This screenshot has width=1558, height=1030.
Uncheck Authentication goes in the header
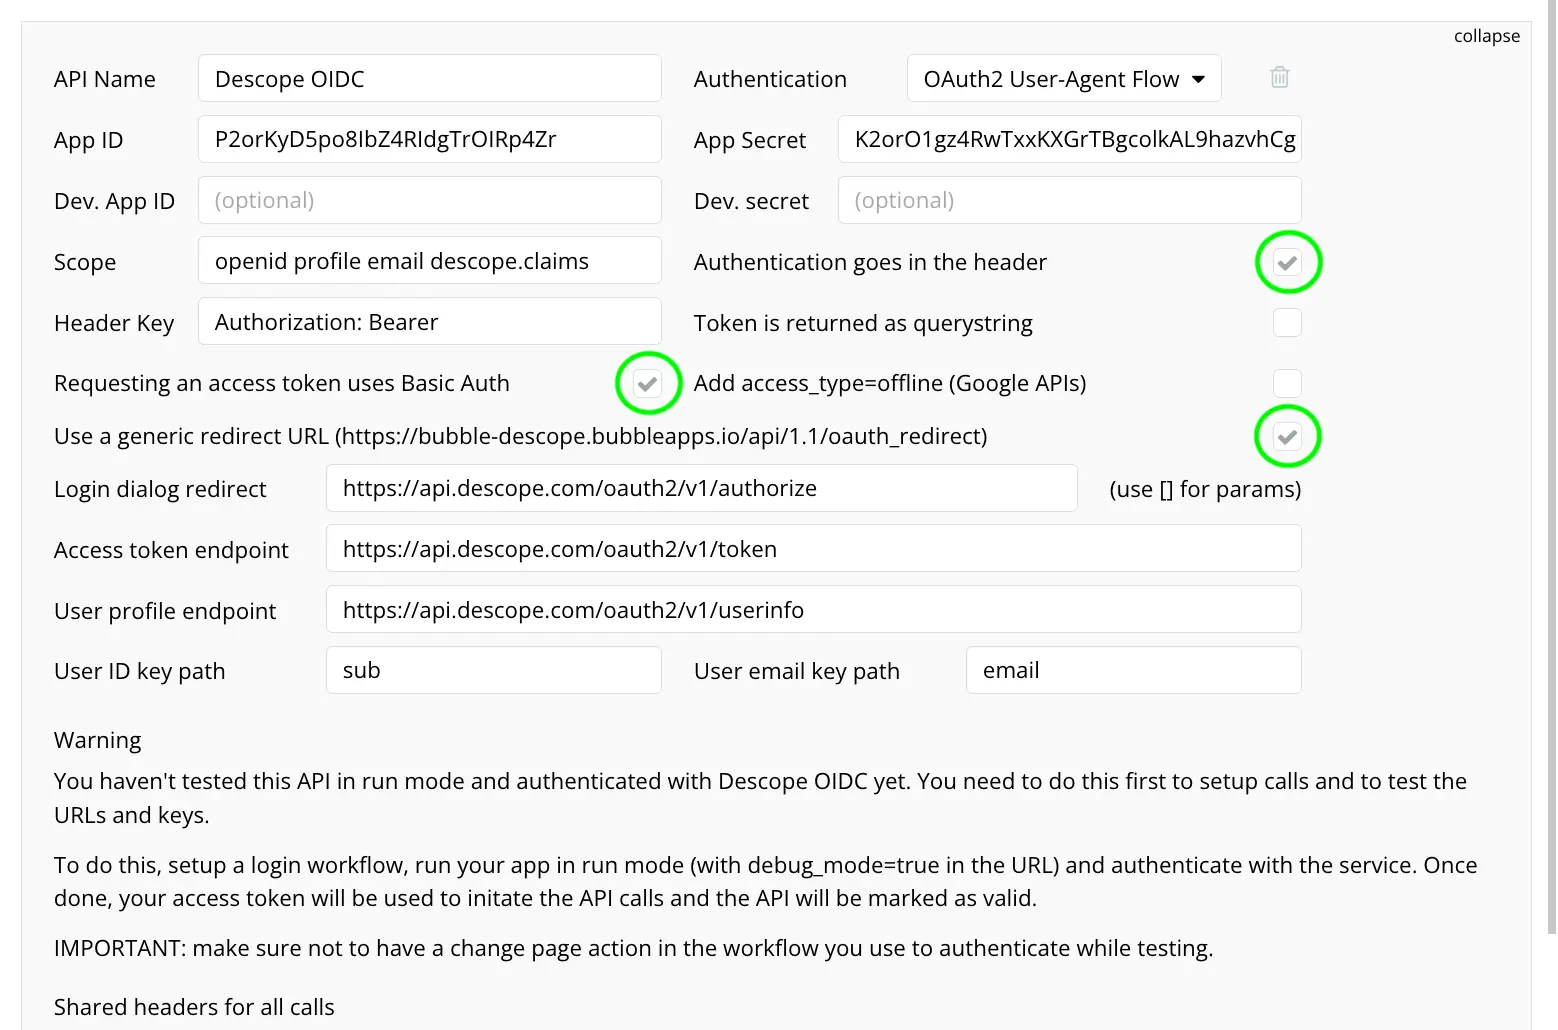tap(1287, 262)
